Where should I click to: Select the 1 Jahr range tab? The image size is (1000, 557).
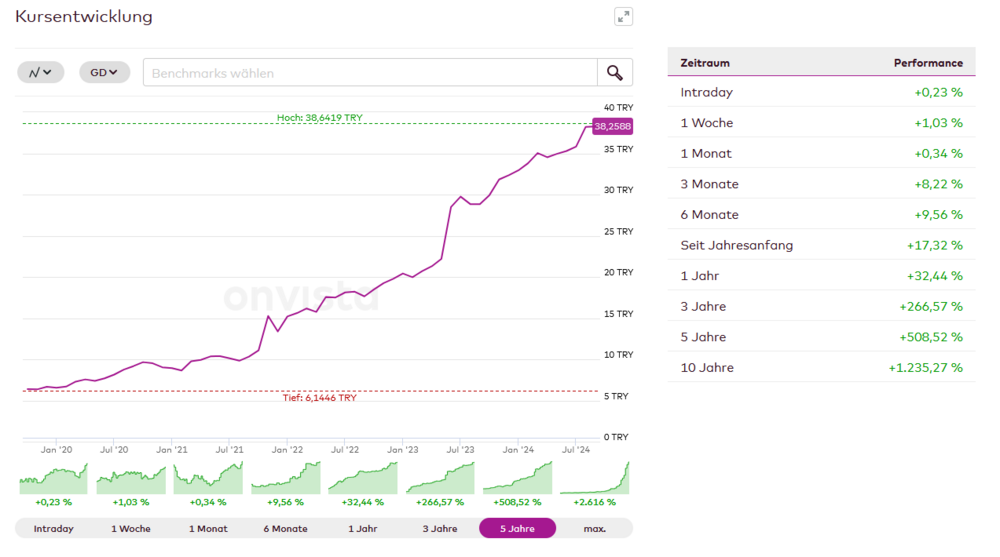363,528
